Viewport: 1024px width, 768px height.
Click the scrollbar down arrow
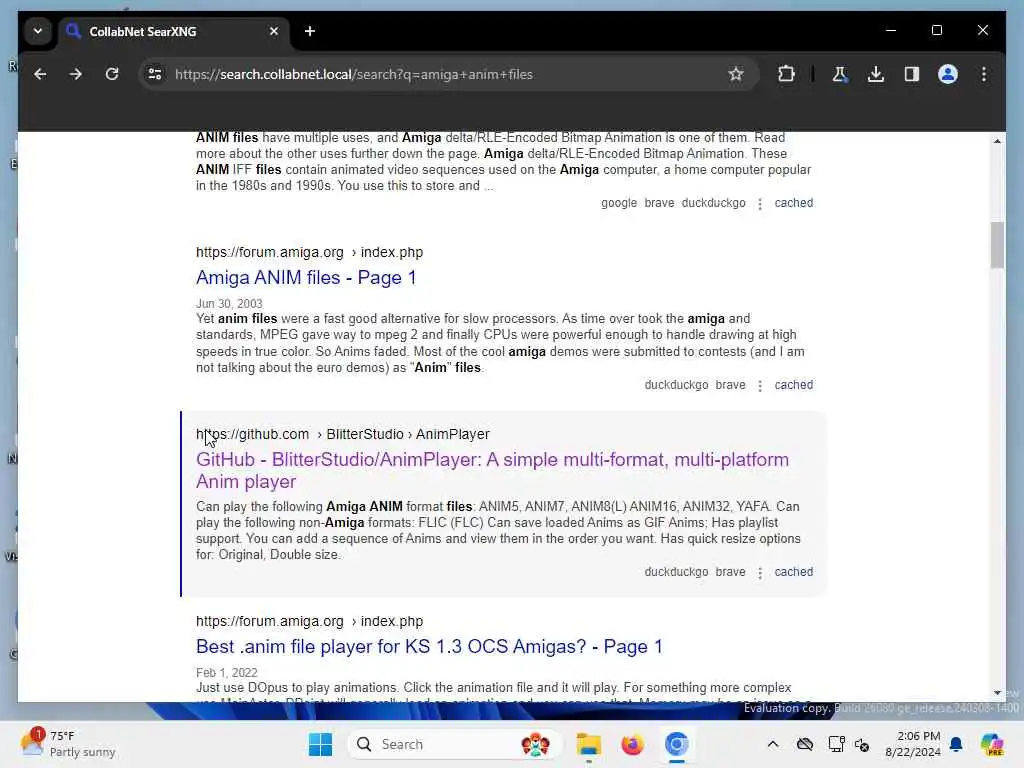(997, 692)
